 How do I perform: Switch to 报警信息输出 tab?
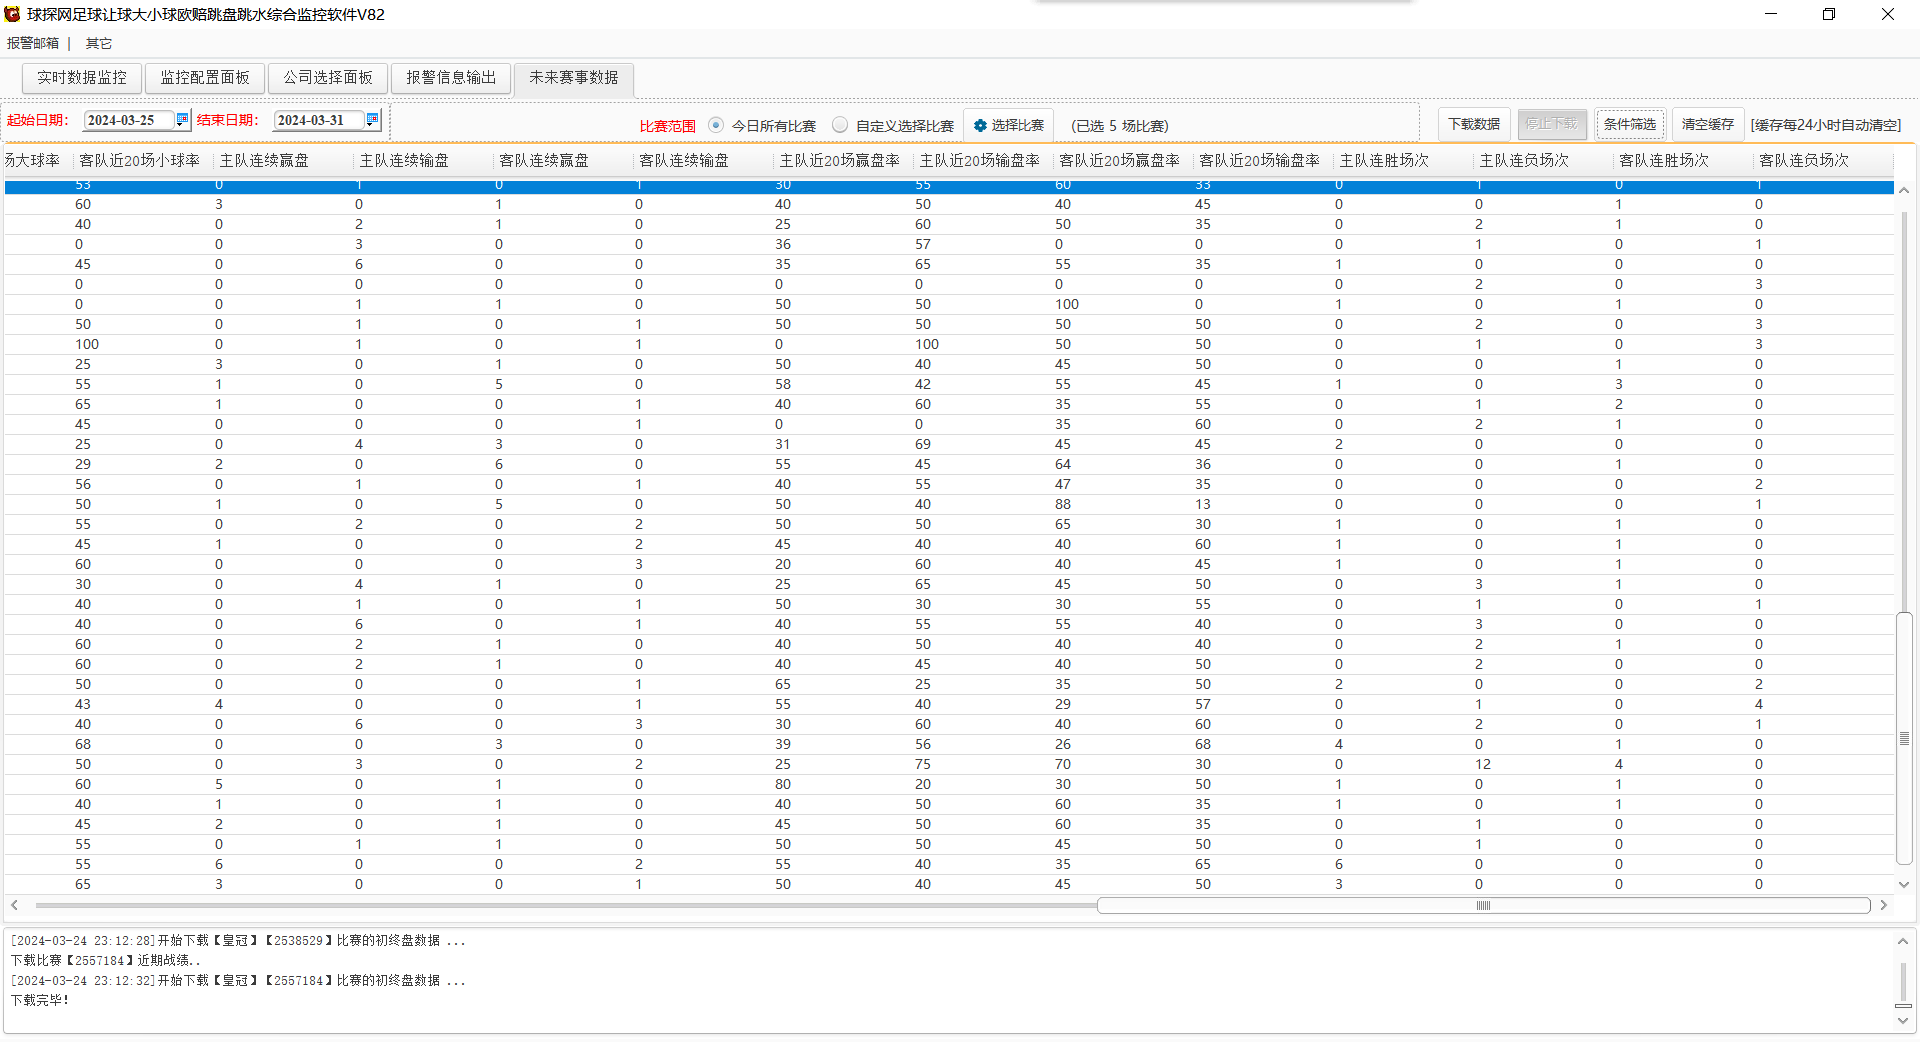tap(451, 78)
